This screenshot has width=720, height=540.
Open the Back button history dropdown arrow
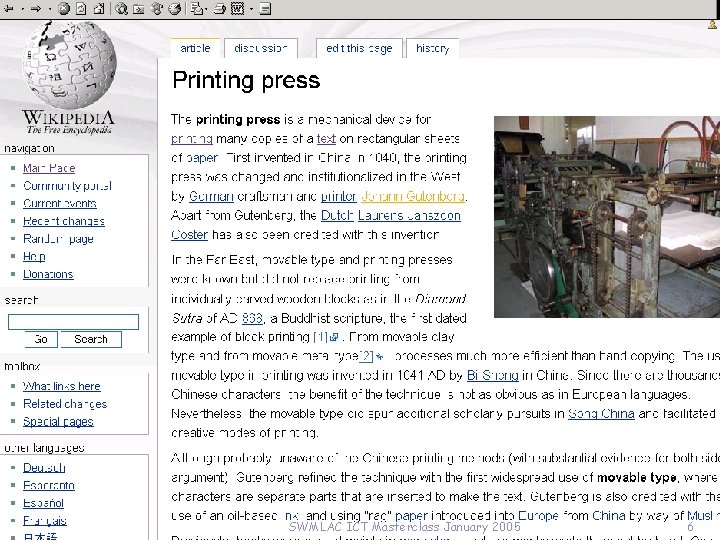(22, 9)
